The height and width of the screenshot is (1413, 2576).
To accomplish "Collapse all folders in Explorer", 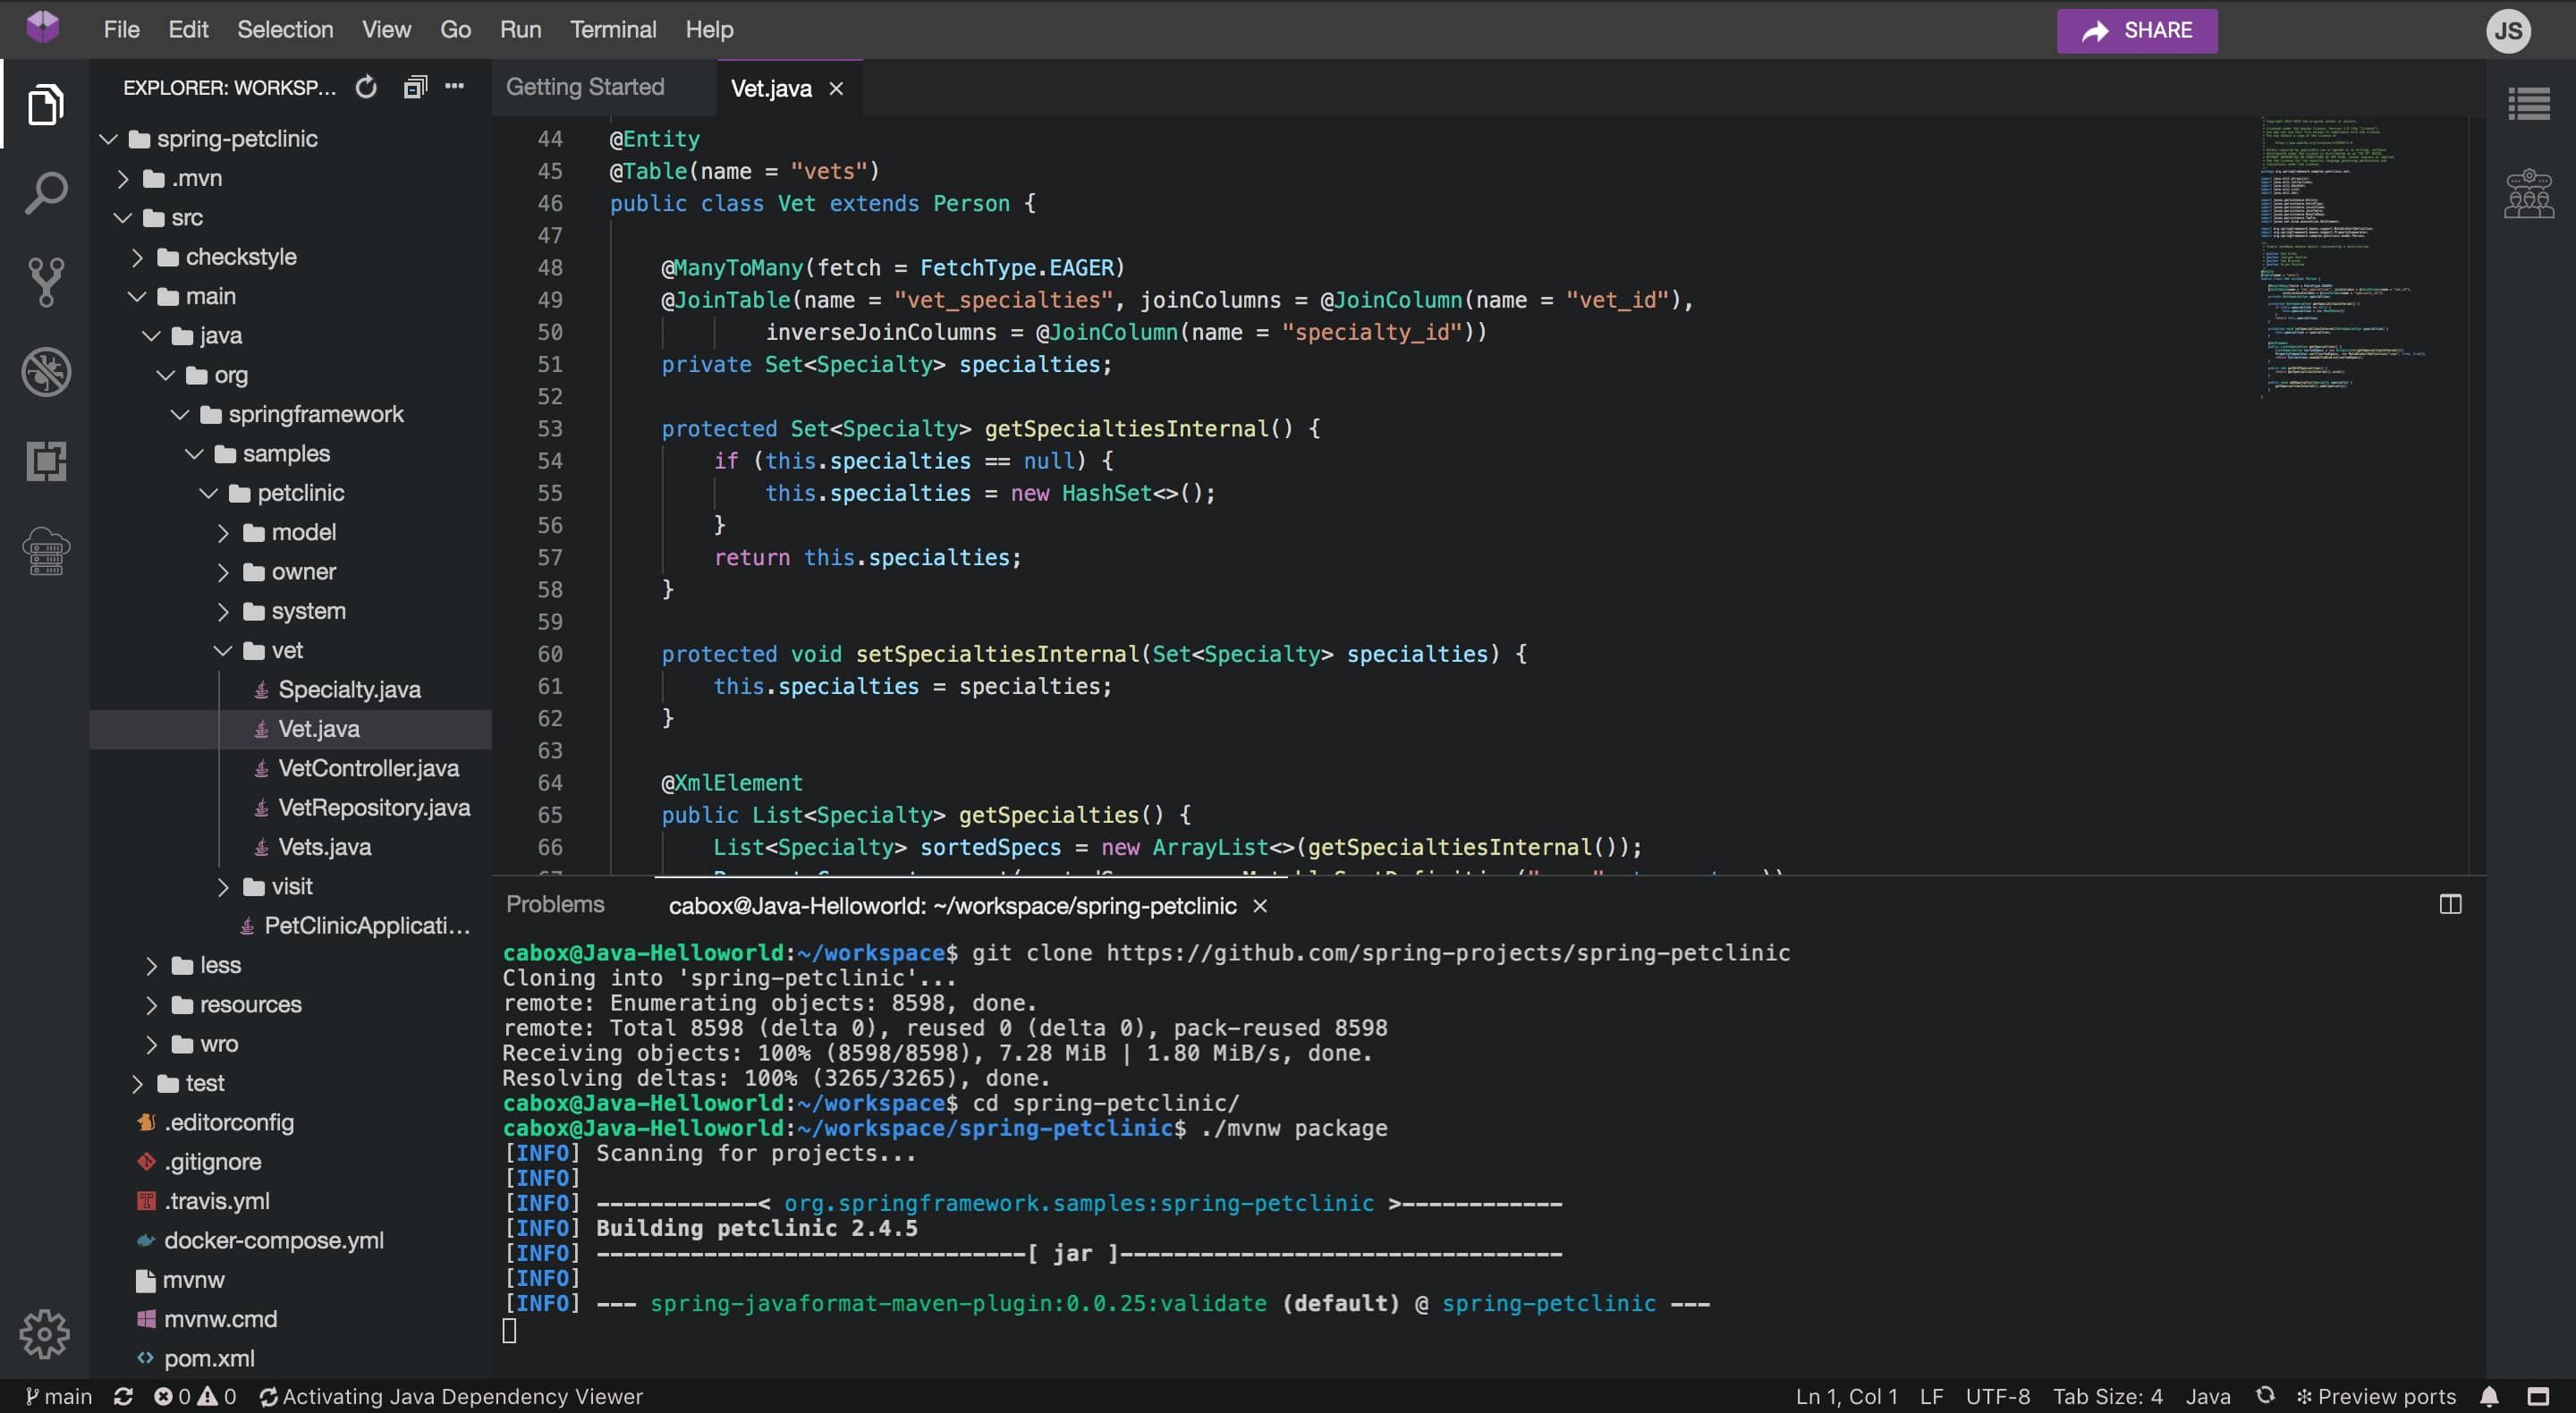I will pos(414,87).
